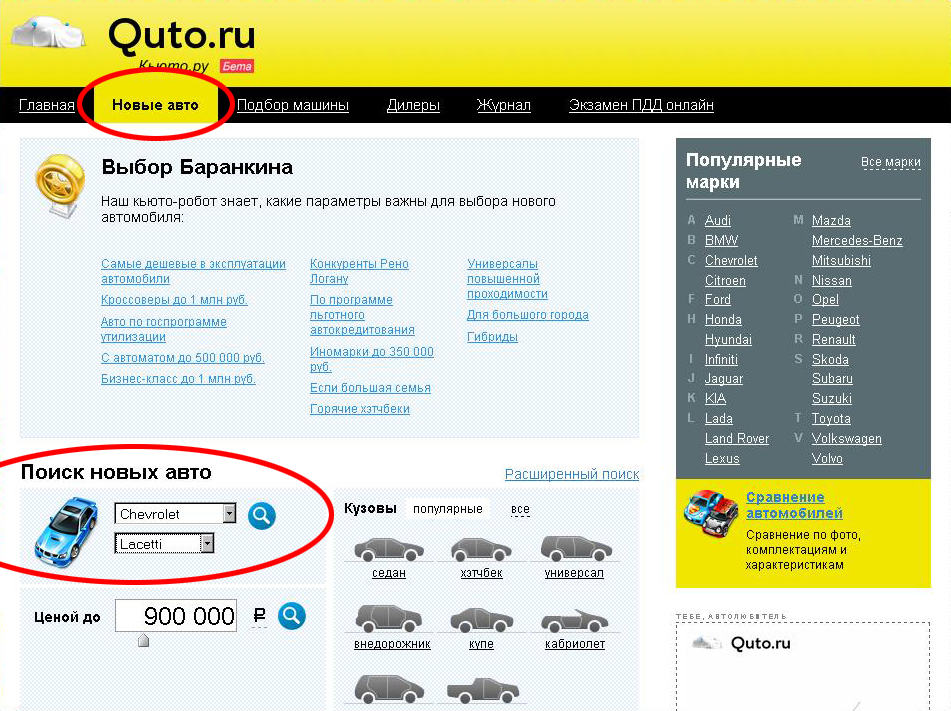Viewport: 951px width, 711px height.
Task: Select the купе body type icon
Action: [x=482, y=620]
